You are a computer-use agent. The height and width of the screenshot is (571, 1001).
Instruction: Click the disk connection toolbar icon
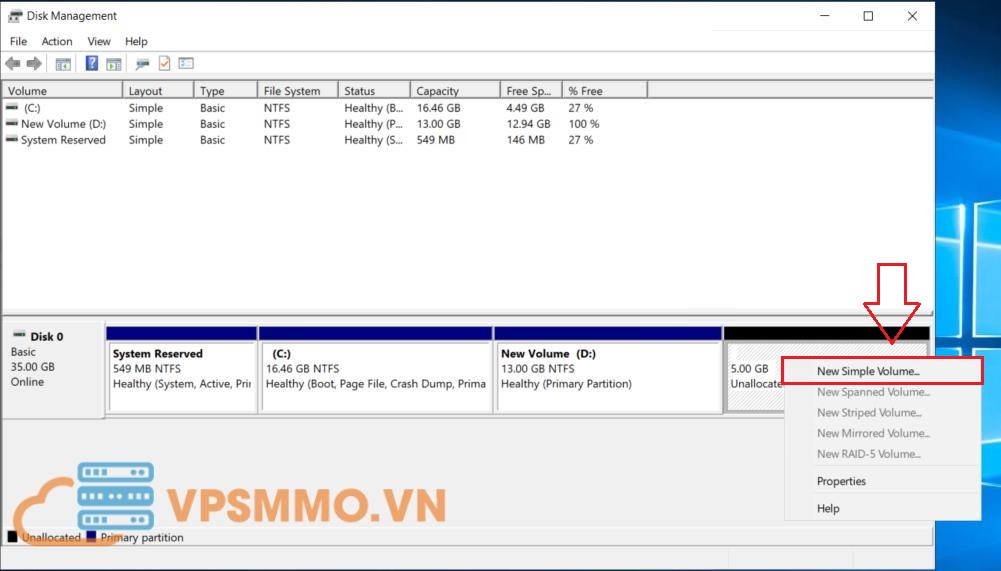142,64
